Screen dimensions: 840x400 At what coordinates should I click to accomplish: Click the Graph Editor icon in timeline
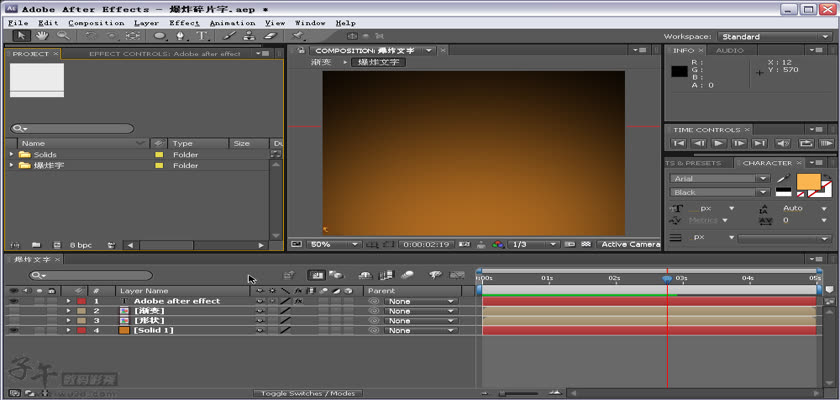tap(457, 275)
